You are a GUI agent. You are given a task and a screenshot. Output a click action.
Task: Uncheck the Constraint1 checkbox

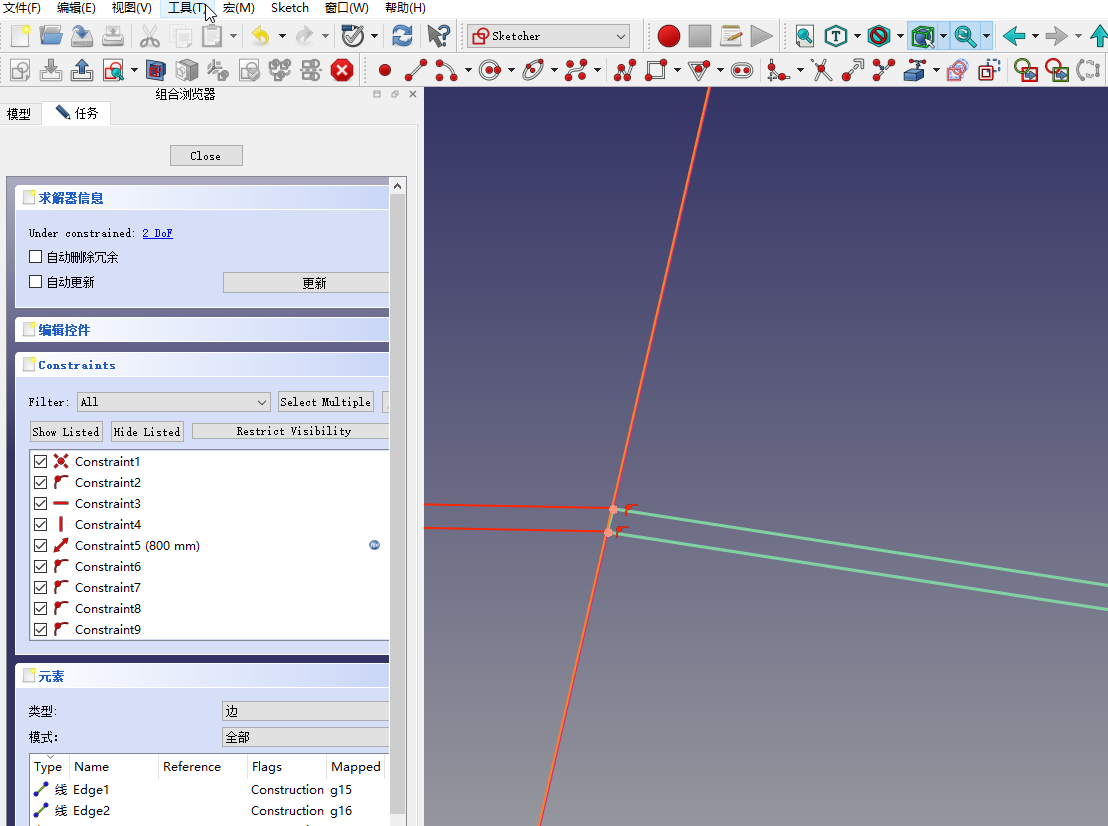(40, 461)
